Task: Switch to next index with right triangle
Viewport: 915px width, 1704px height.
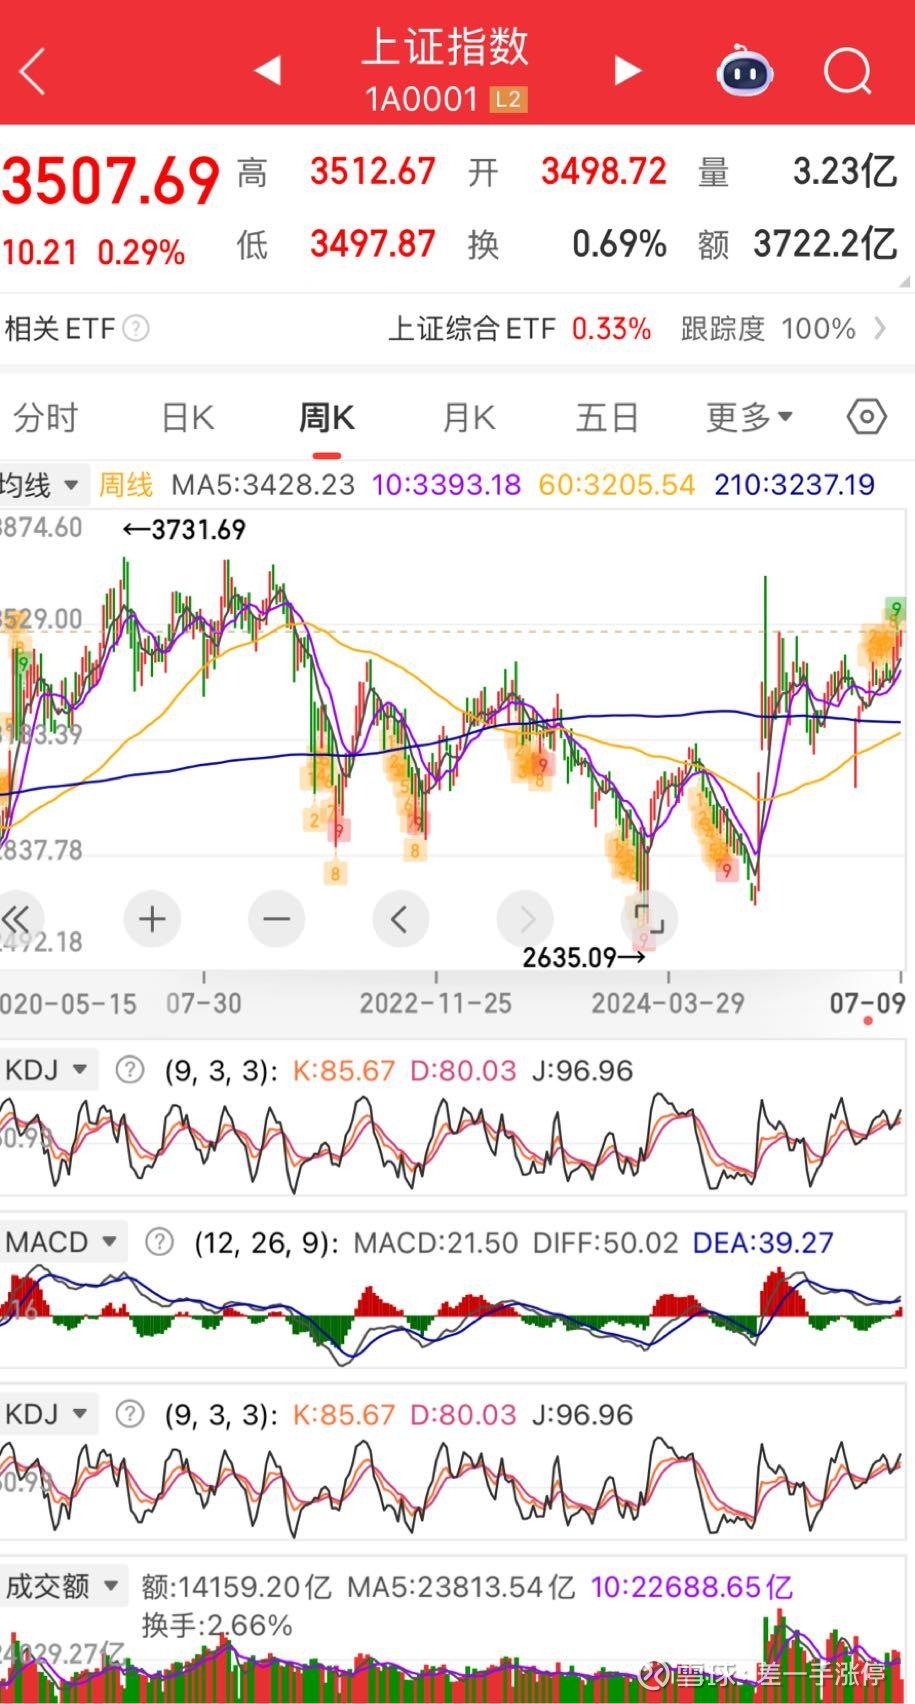Action: coord(627,70)
